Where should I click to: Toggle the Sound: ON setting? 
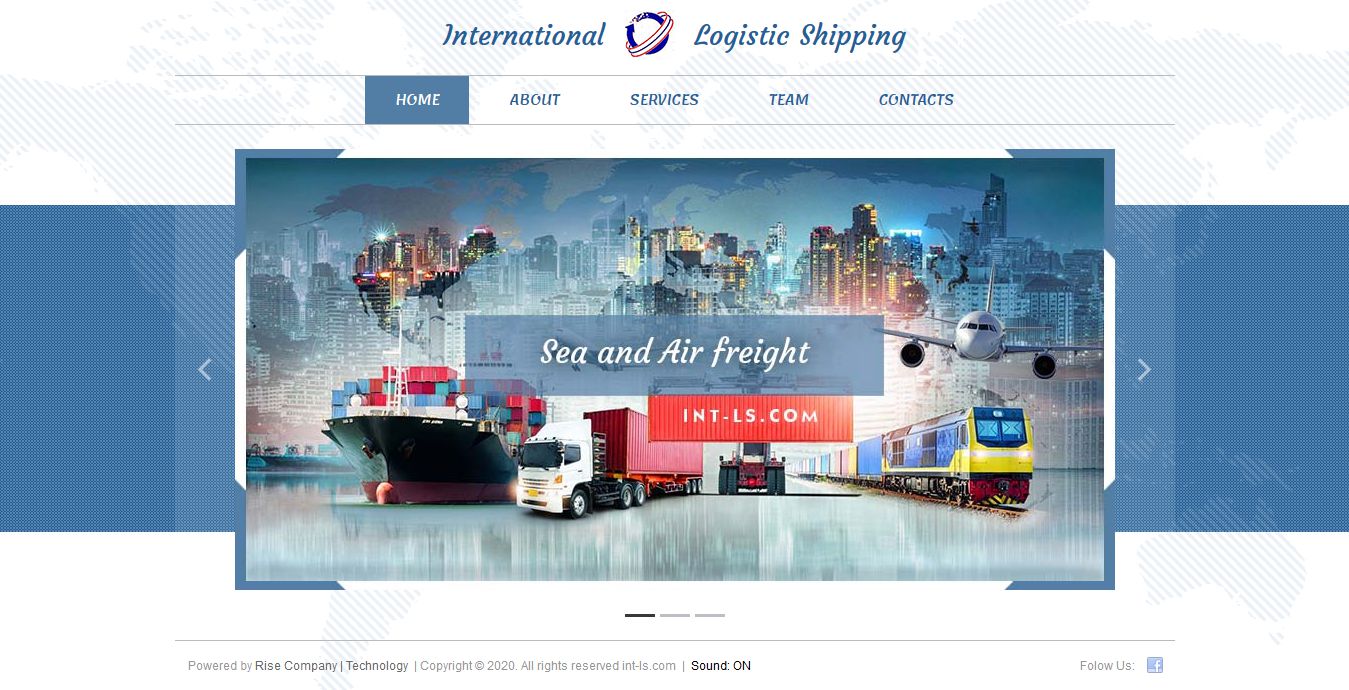pos(721,666)
